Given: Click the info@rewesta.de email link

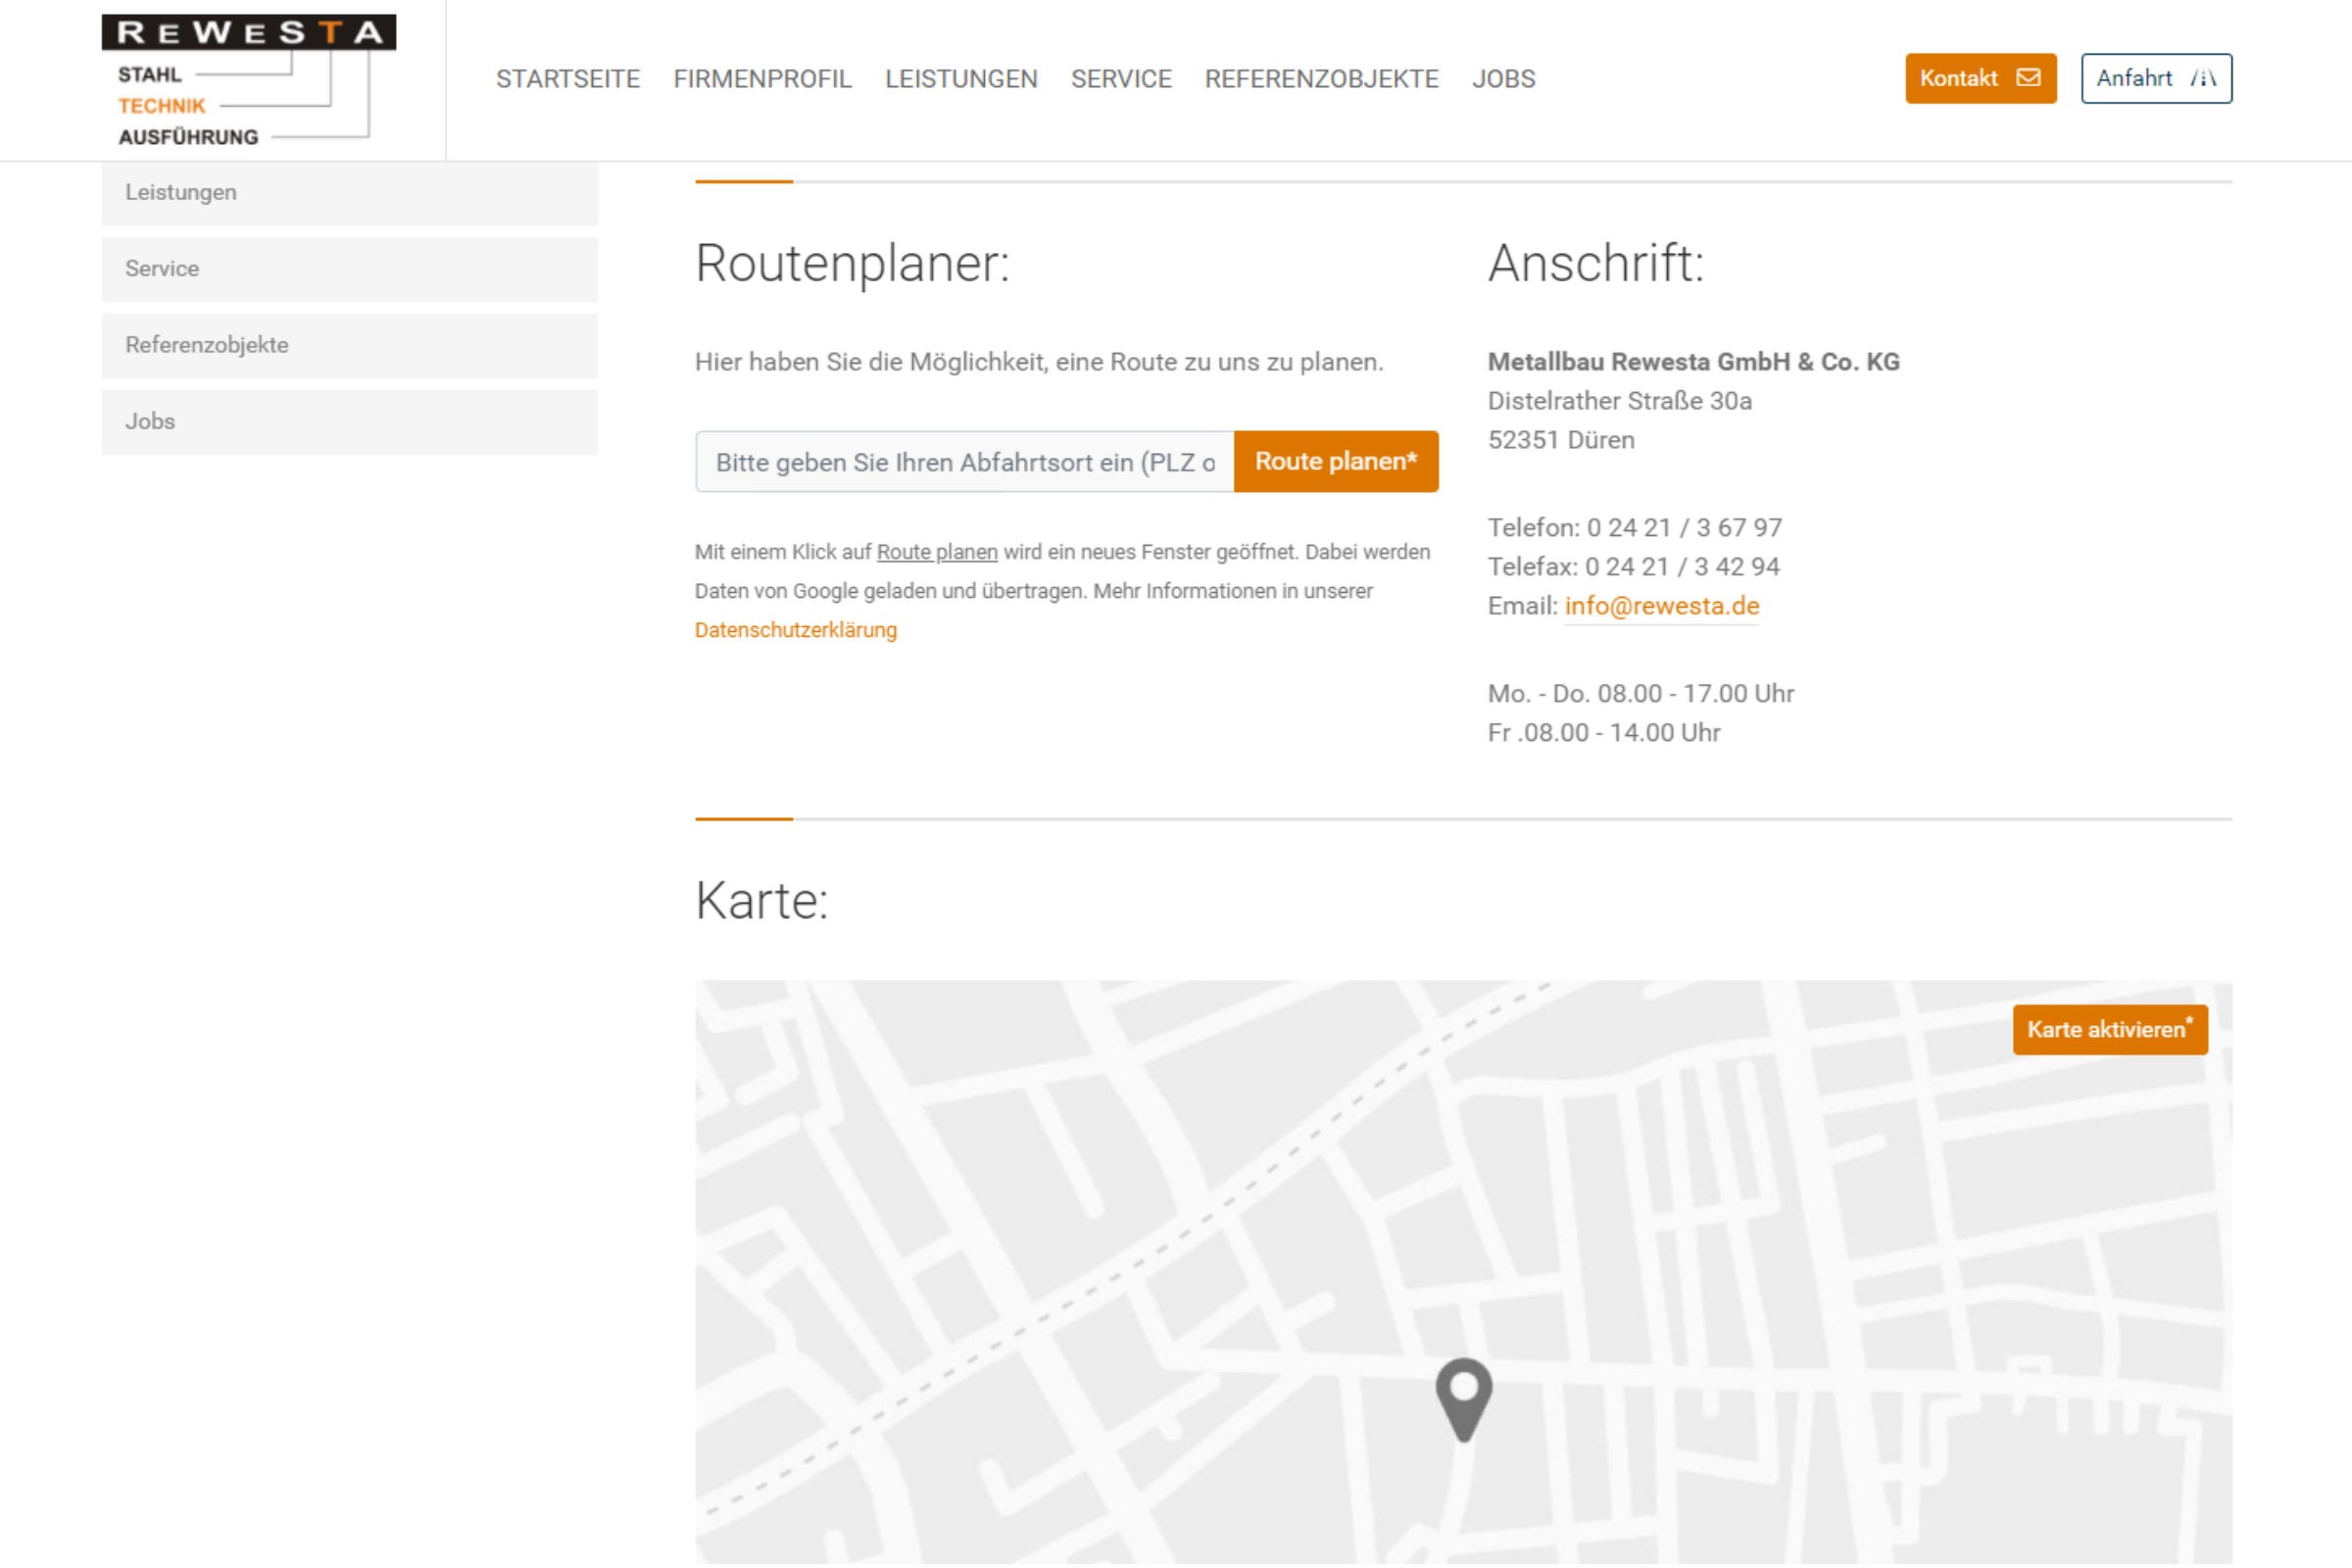Looking at the screenshot, I should pos(1661,606).
